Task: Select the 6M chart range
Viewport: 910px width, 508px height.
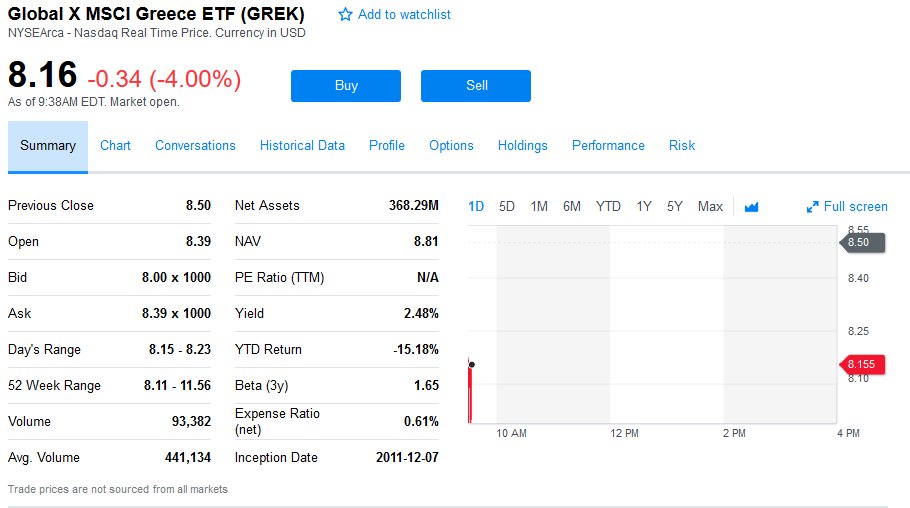Action: pyautogui.click(x=572, y=207)
